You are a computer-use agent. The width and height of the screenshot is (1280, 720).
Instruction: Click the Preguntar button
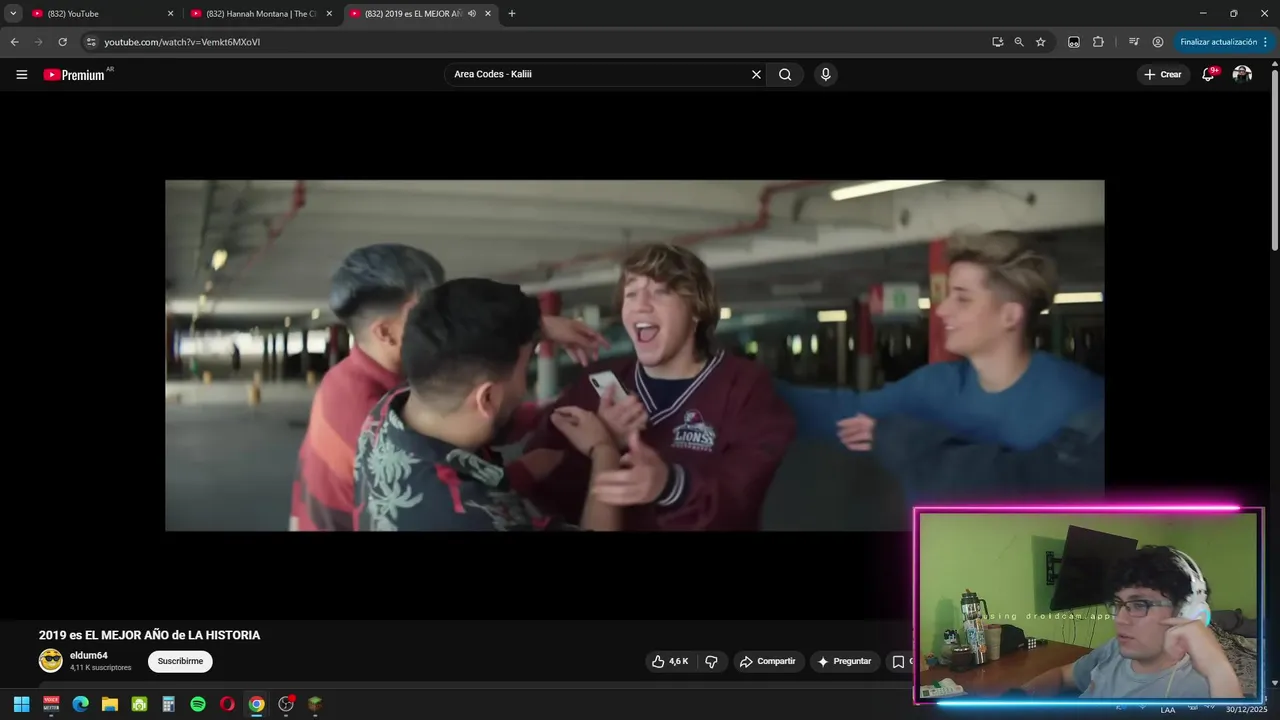coord(844,661)
